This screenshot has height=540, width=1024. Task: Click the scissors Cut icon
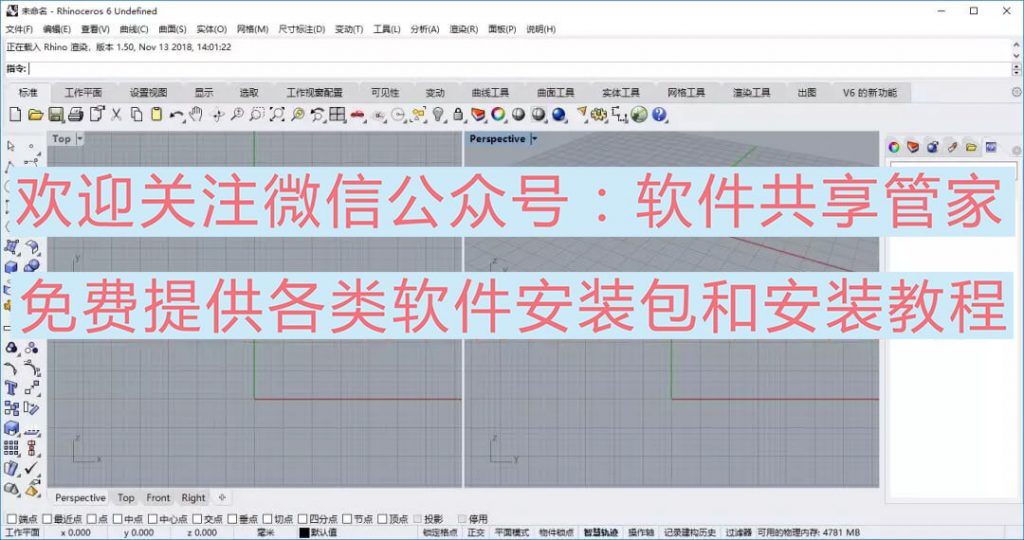click(116, 114)
